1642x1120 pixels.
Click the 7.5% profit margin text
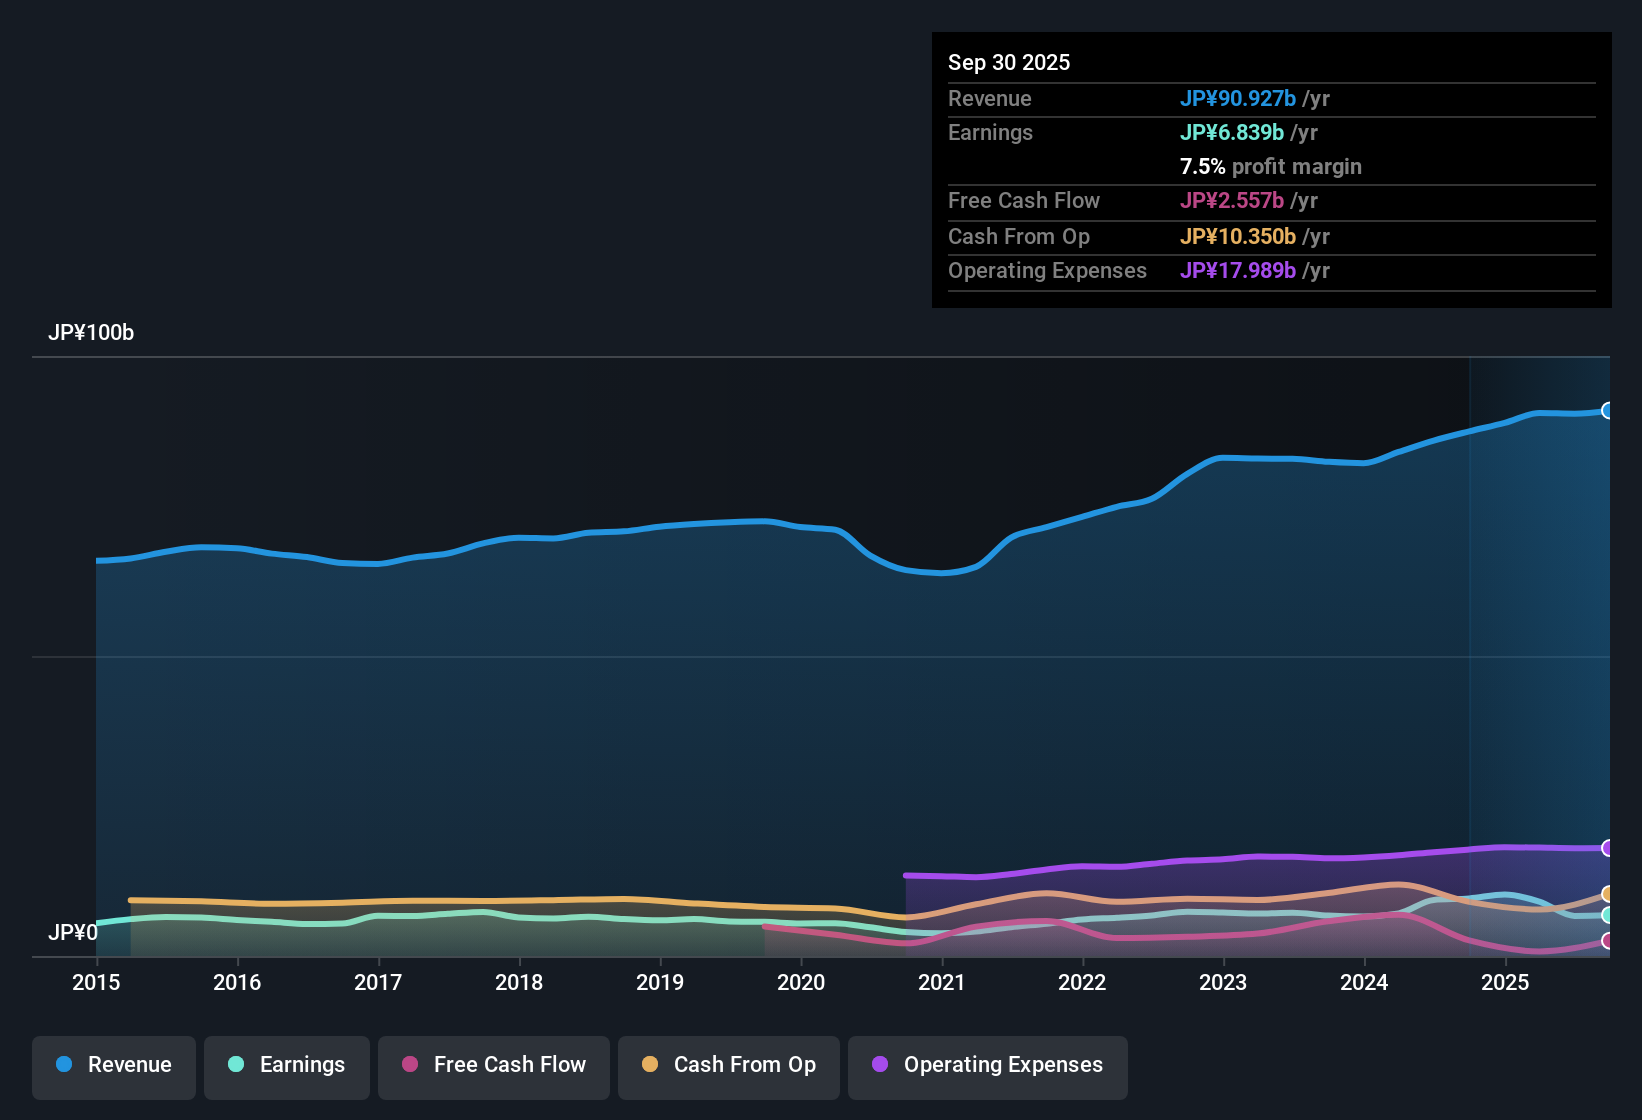coord(1271,166)
